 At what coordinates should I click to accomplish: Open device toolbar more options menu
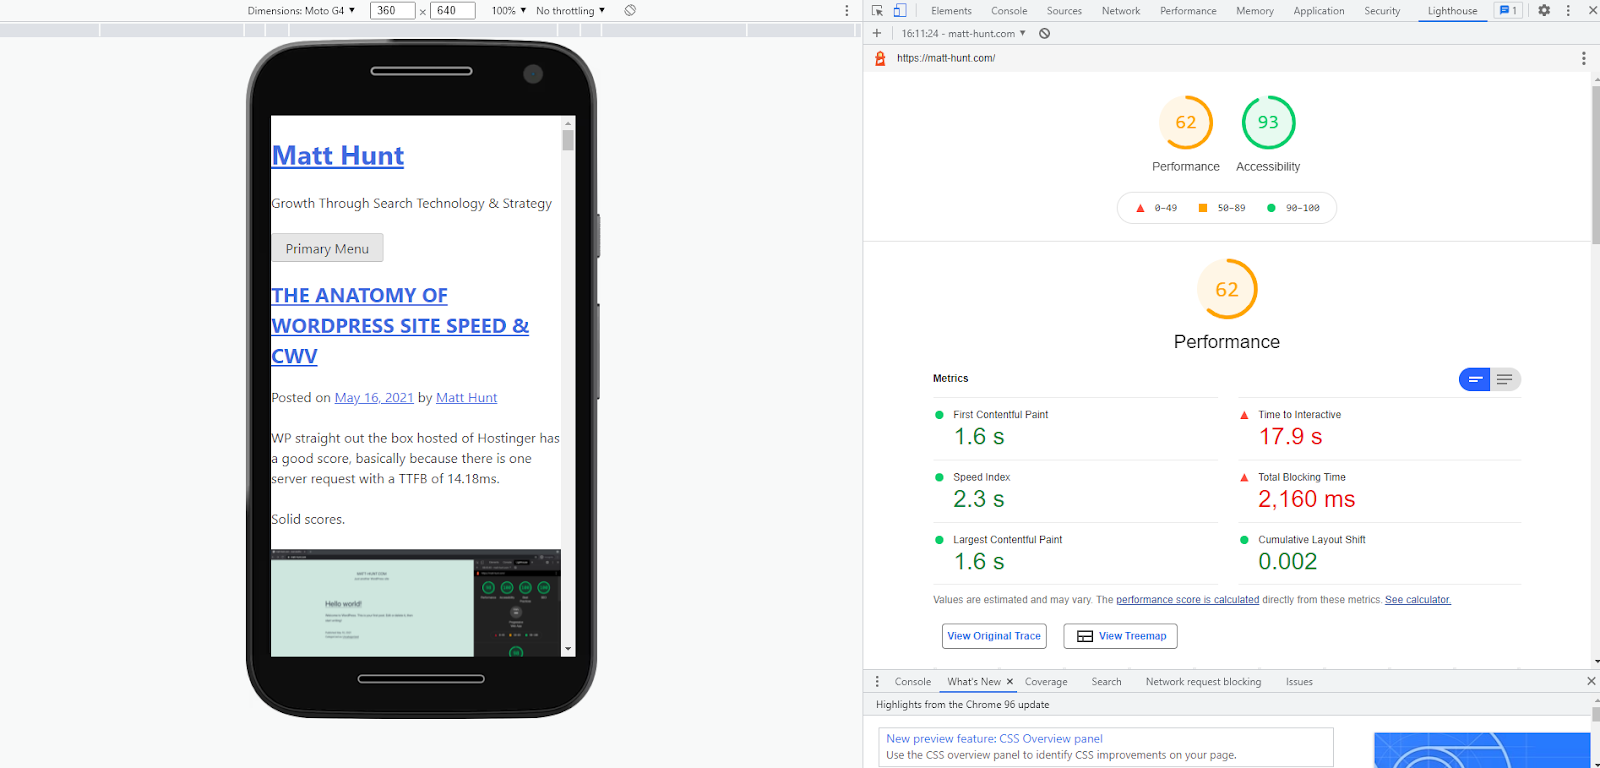click(846, 10)
